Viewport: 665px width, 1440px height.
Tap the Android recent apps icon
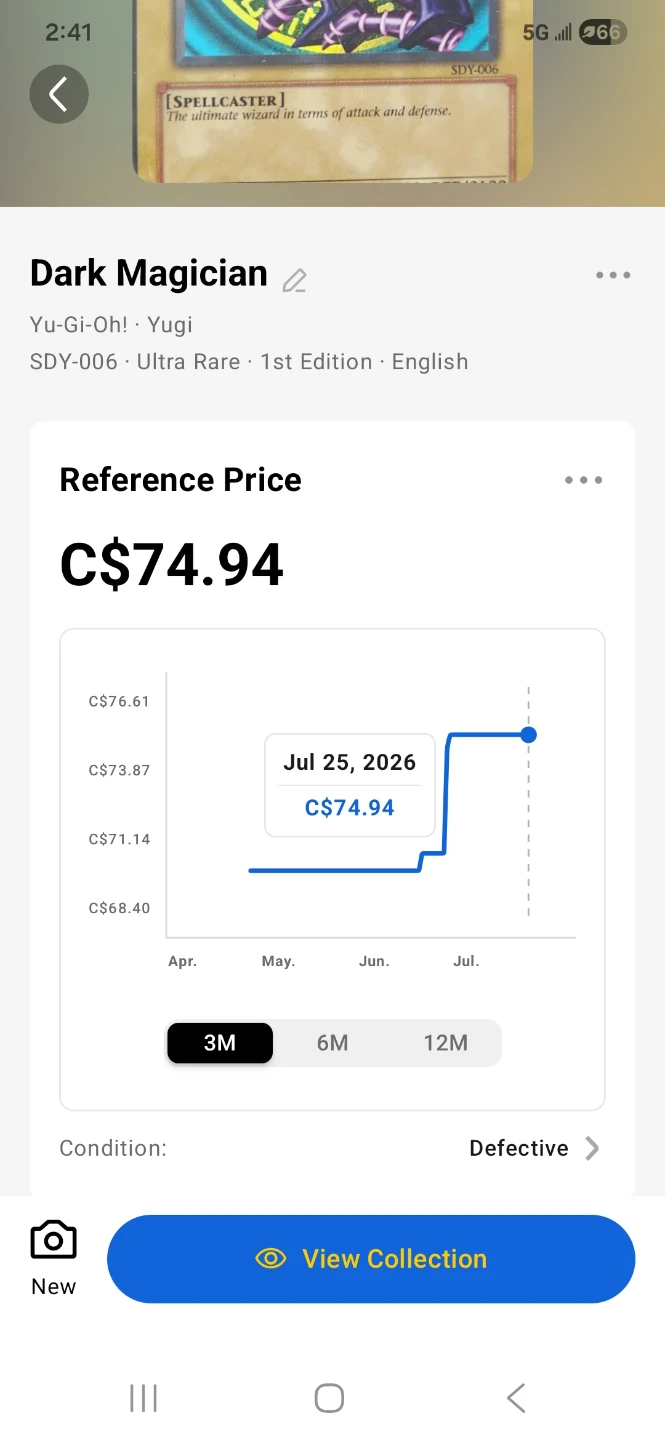click(x=144, y=1398)
